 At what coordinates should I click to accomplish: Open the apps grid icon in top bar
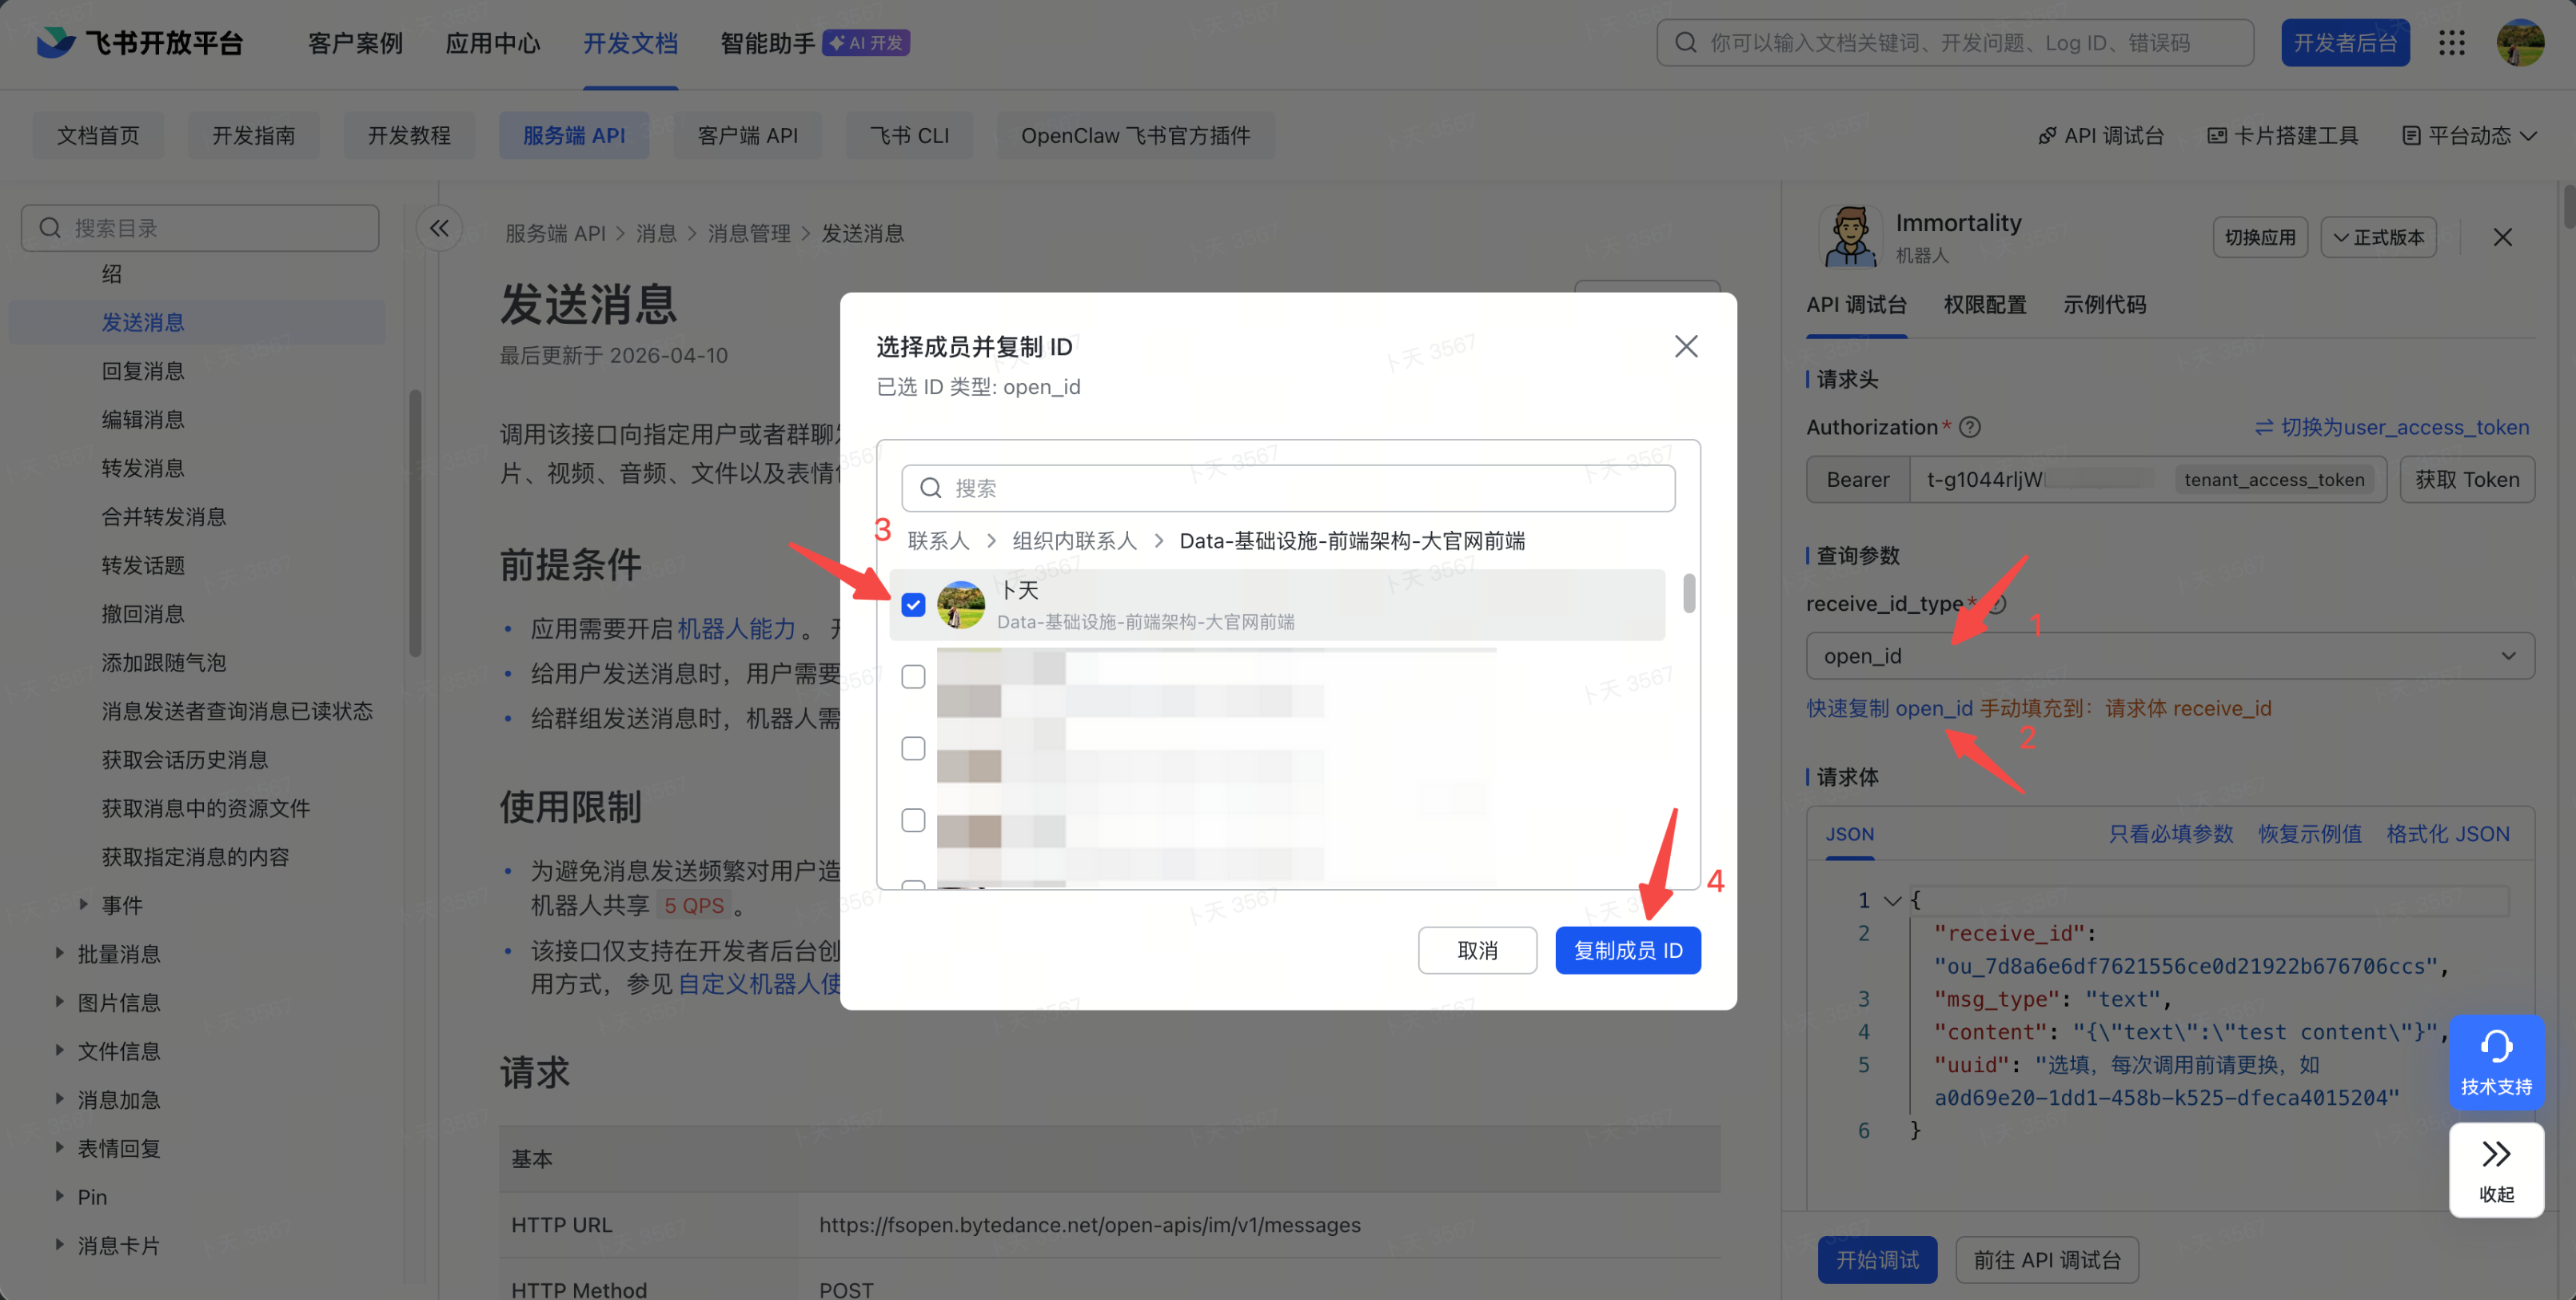[2451, 43]
